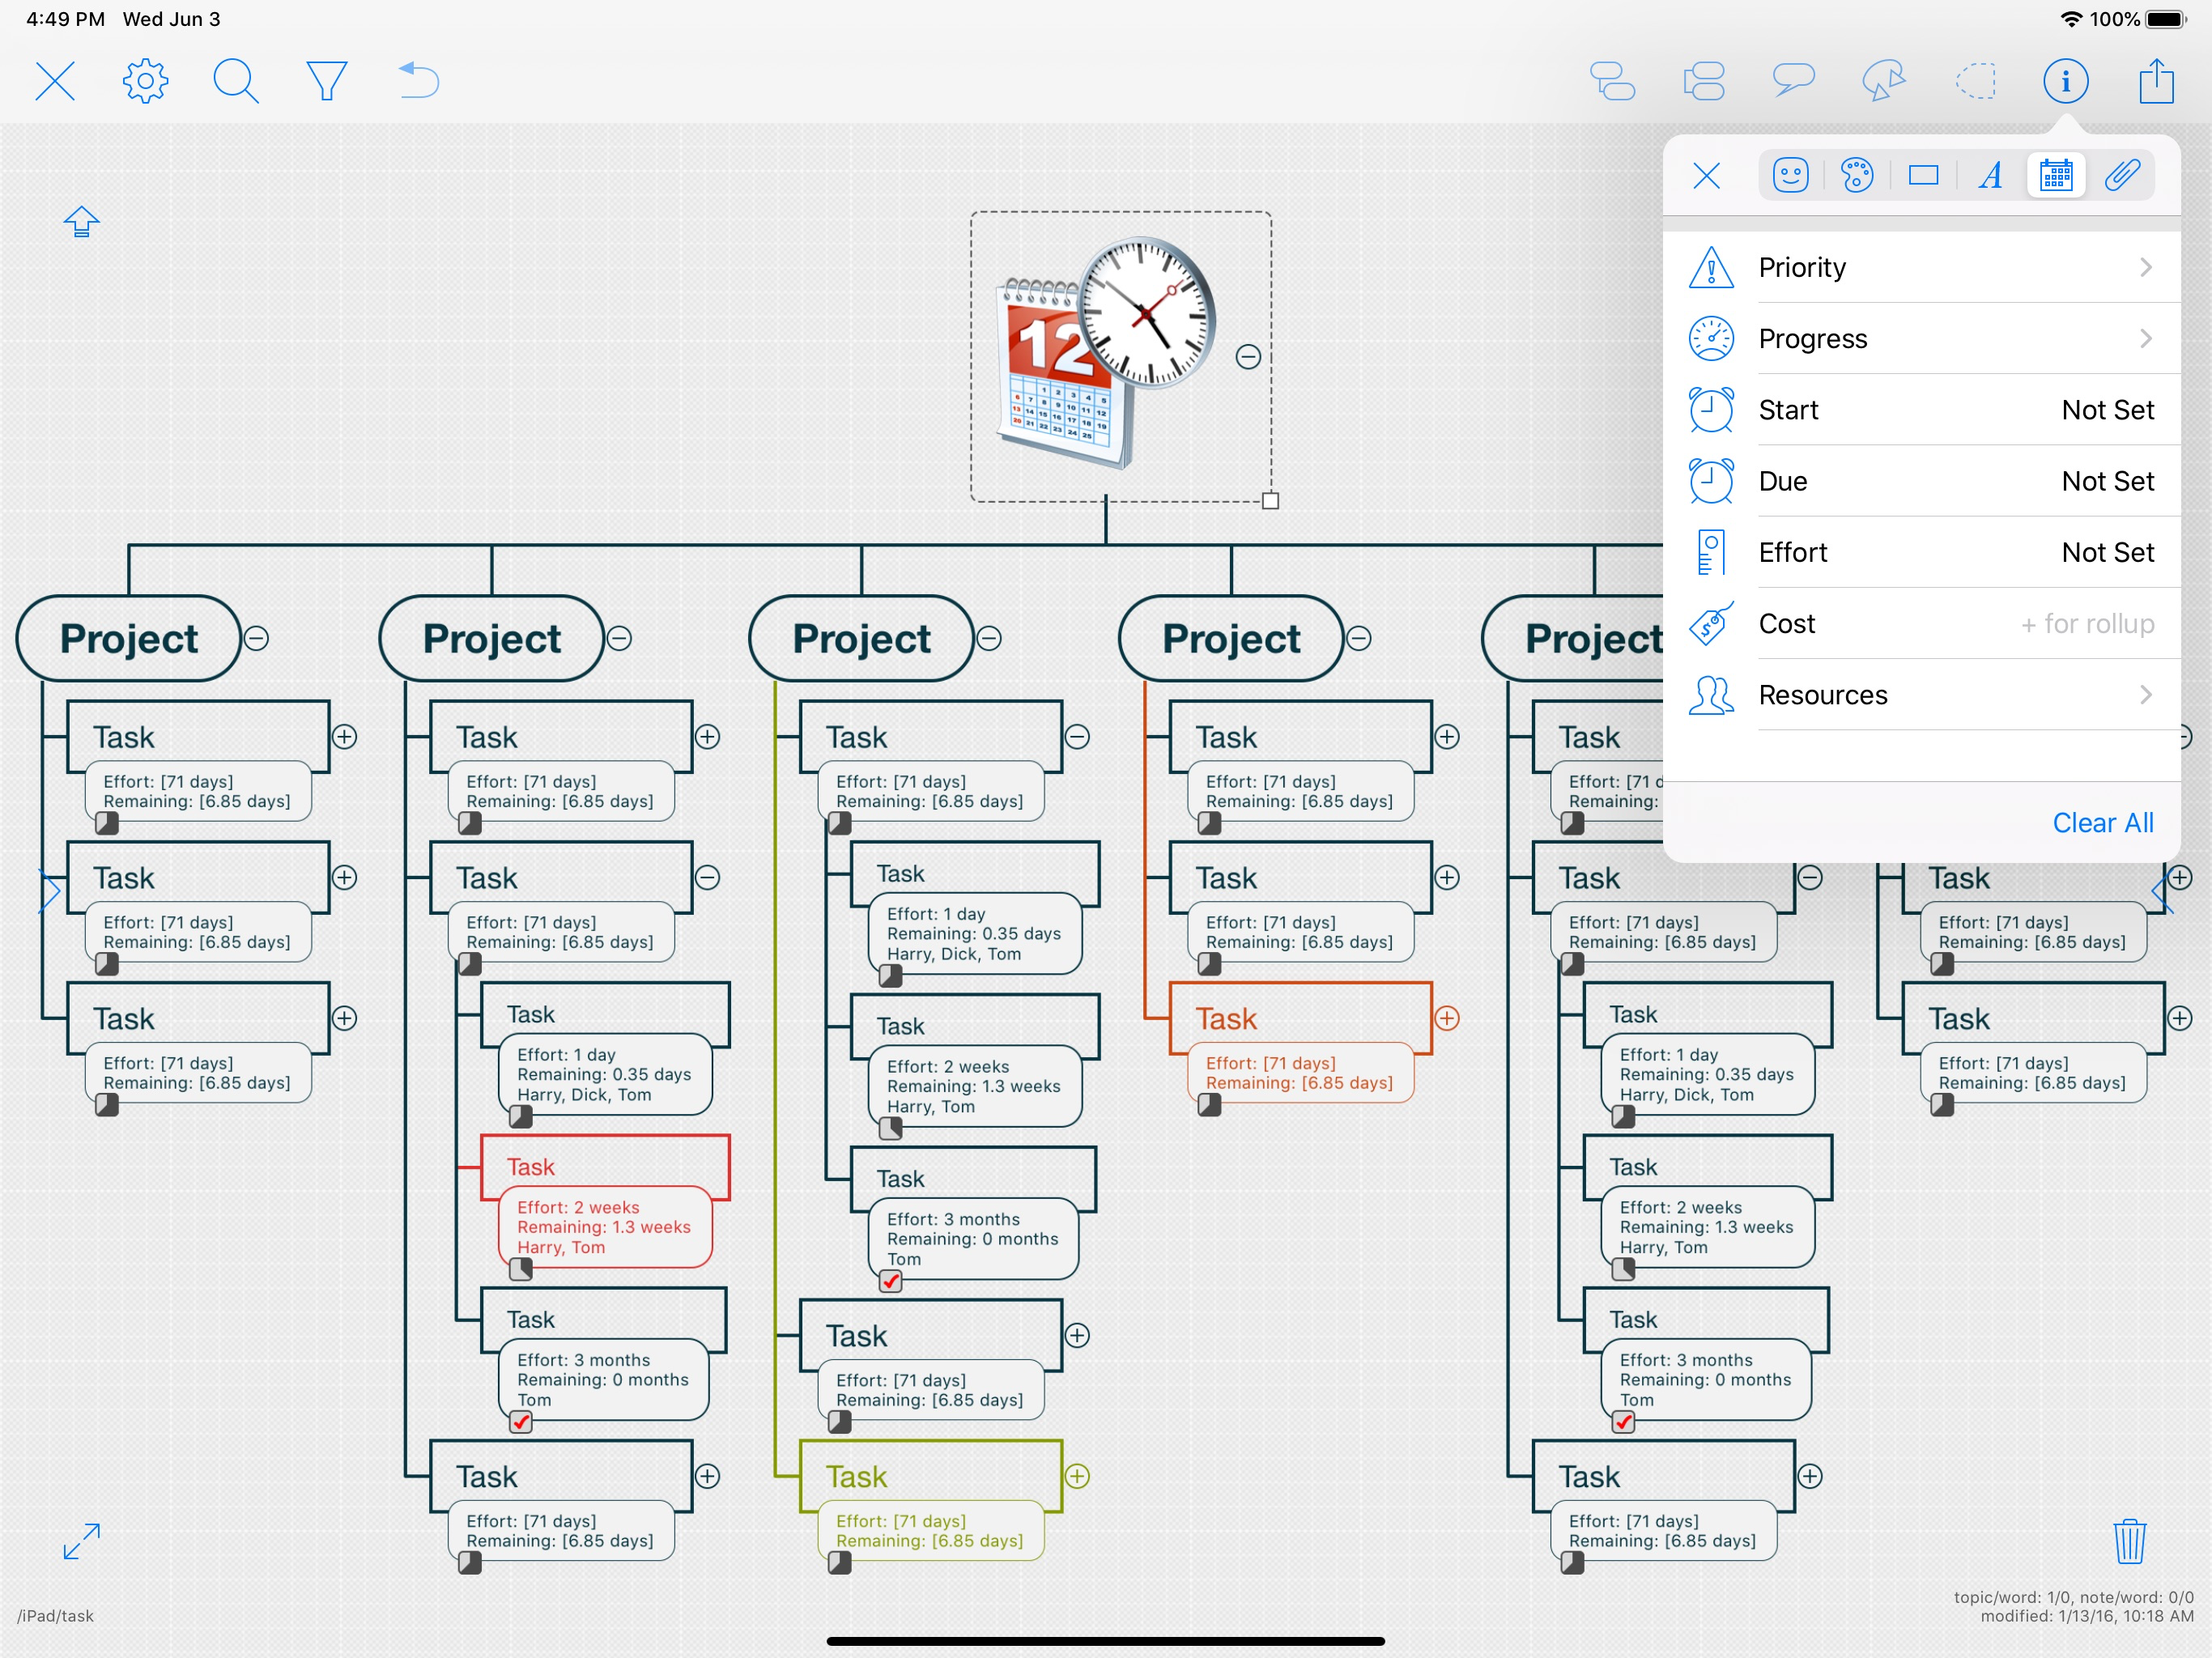Add a callout speech bubble
The height and width of the screenshot is (1658, 2212).
point(1793,81)
